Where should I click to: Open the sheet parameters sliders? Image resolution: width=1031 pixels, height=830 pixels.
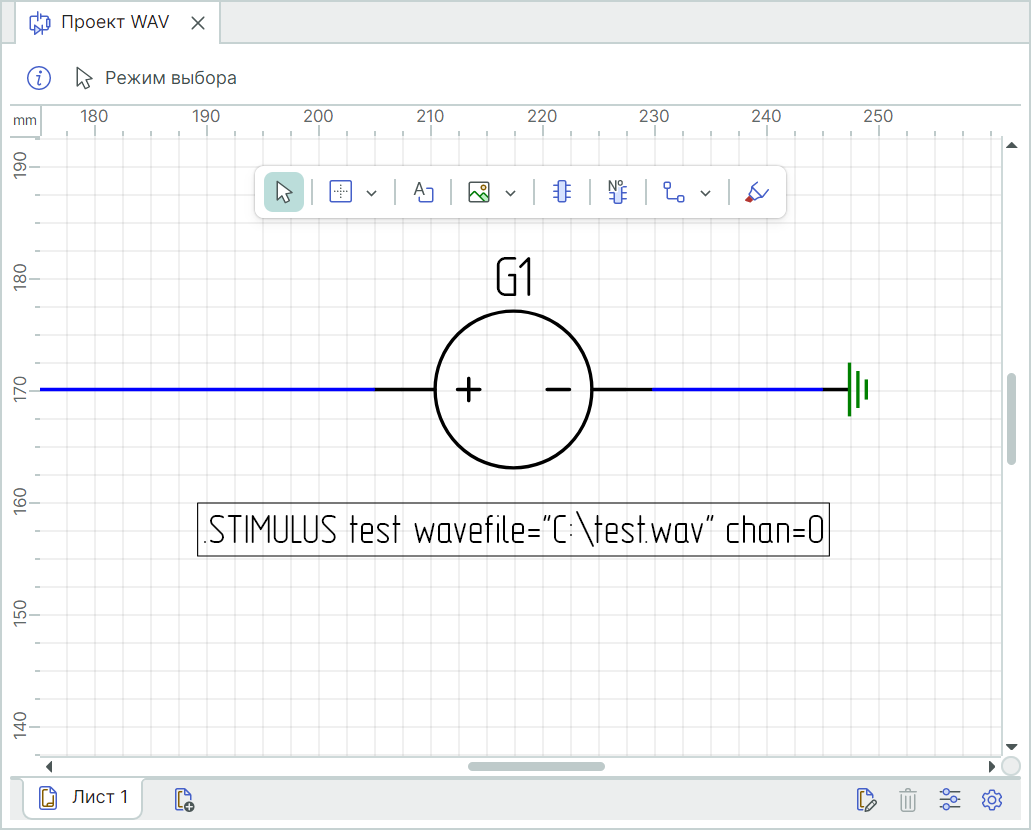[950, 799]
